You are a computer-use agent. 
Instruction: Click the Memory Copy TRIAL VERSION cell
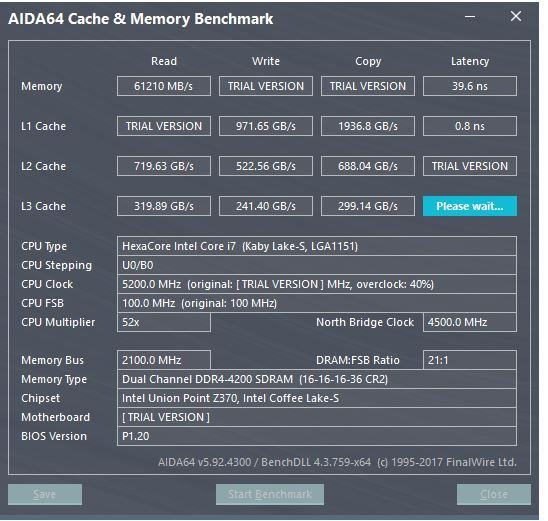click(368, 86)
